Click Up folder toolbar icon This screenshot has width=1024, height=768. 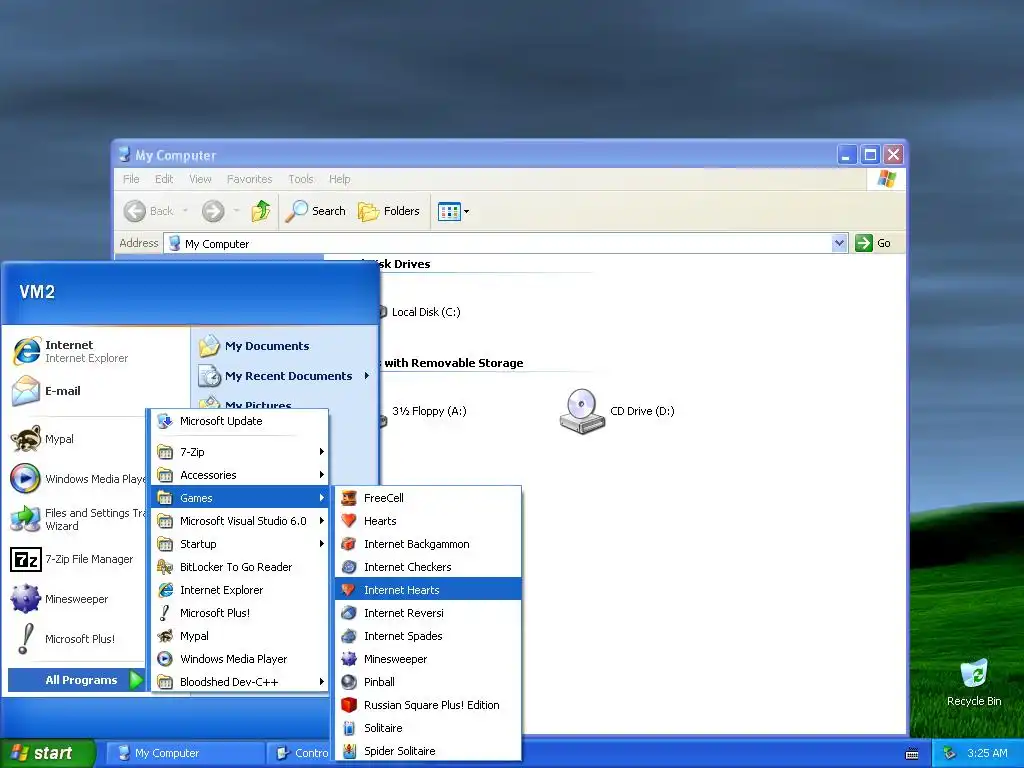coord(261,211)
